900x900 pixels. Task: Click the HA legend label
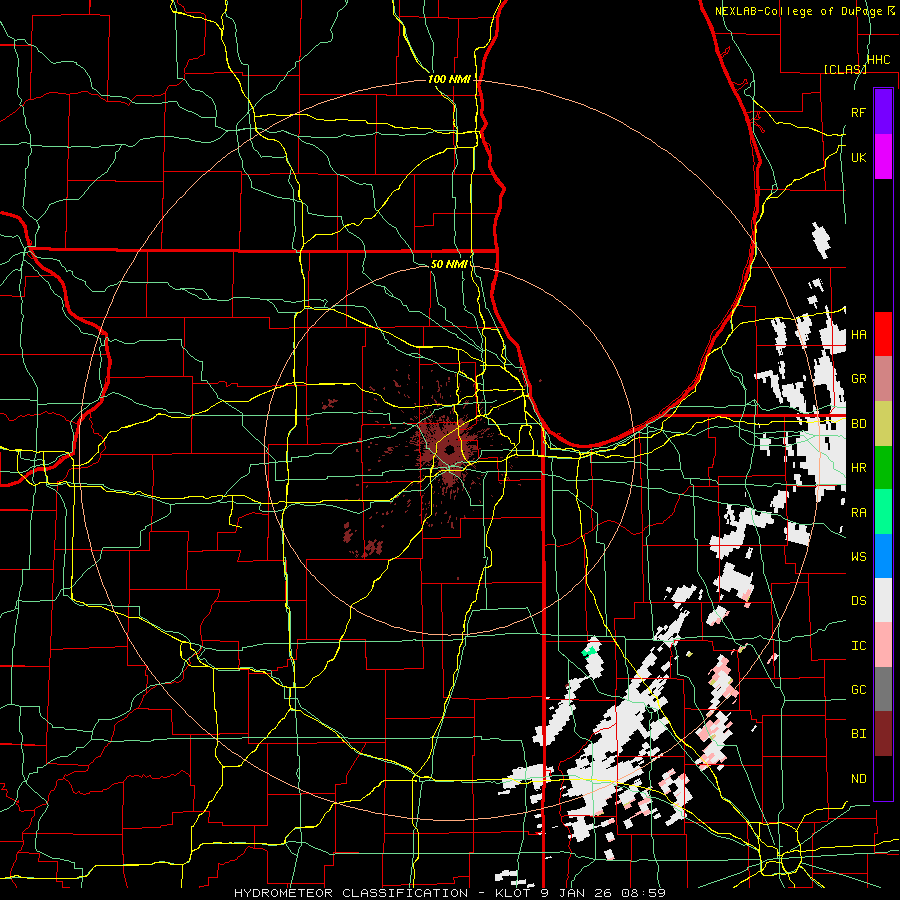coord(859,335)
